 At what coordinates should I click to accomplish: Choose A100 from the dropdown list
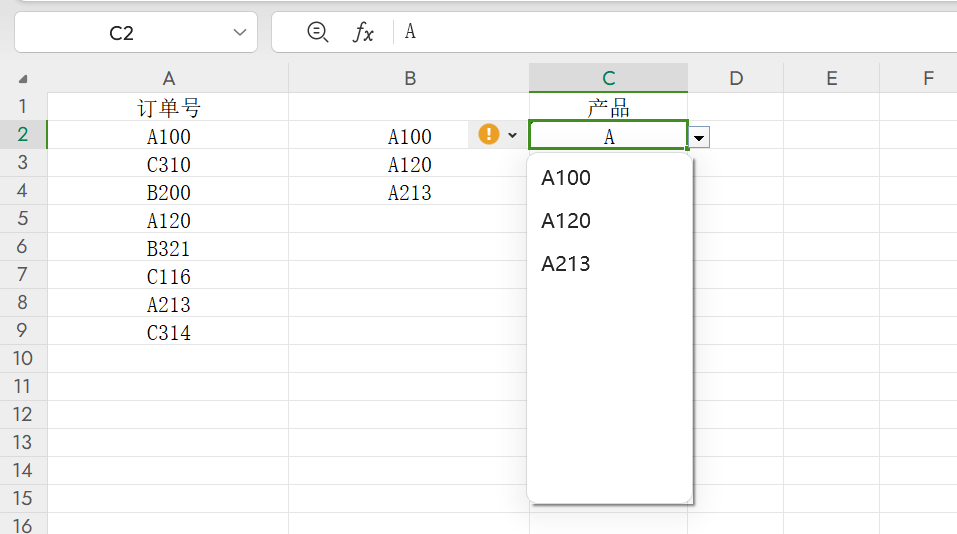[x=566, y=178]
